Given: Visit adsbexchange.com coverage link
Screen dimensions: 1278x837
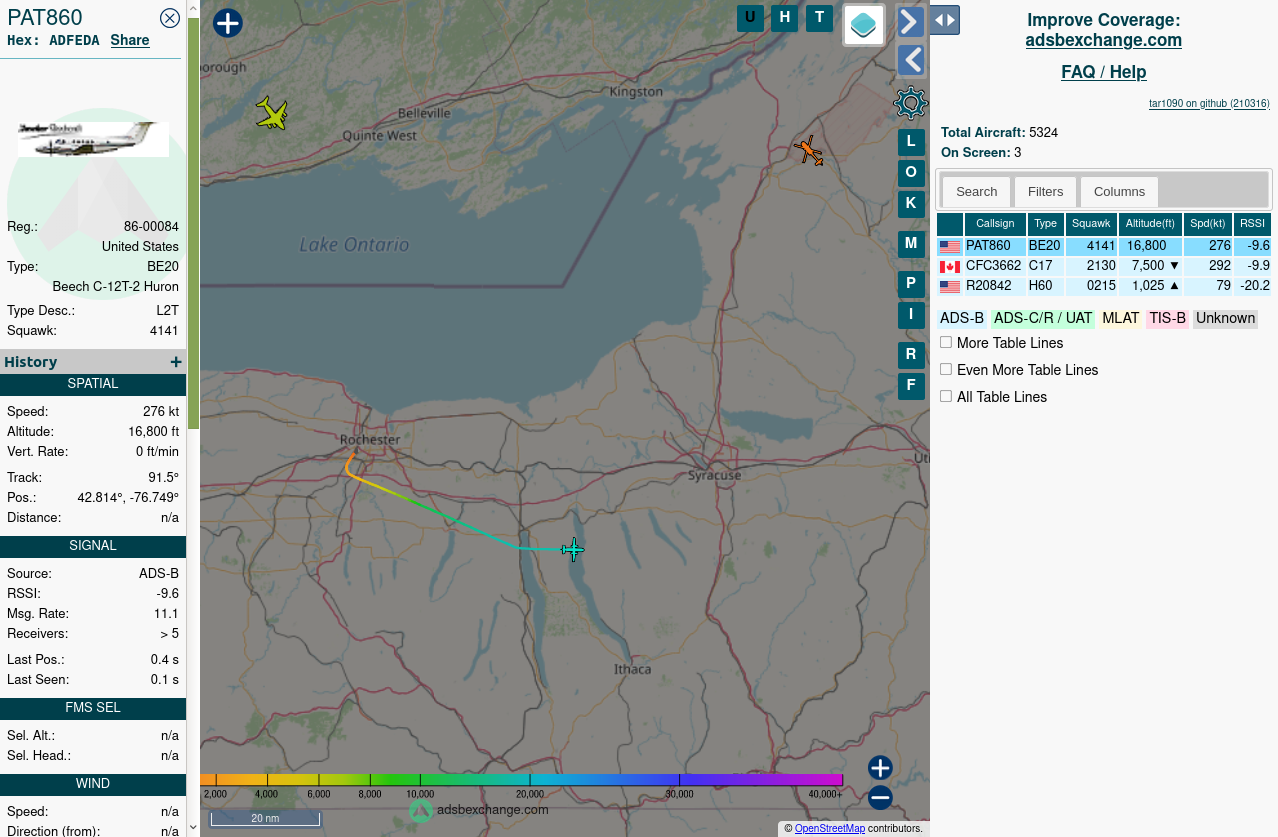Looking at the screenshot, I should 1104,40.
